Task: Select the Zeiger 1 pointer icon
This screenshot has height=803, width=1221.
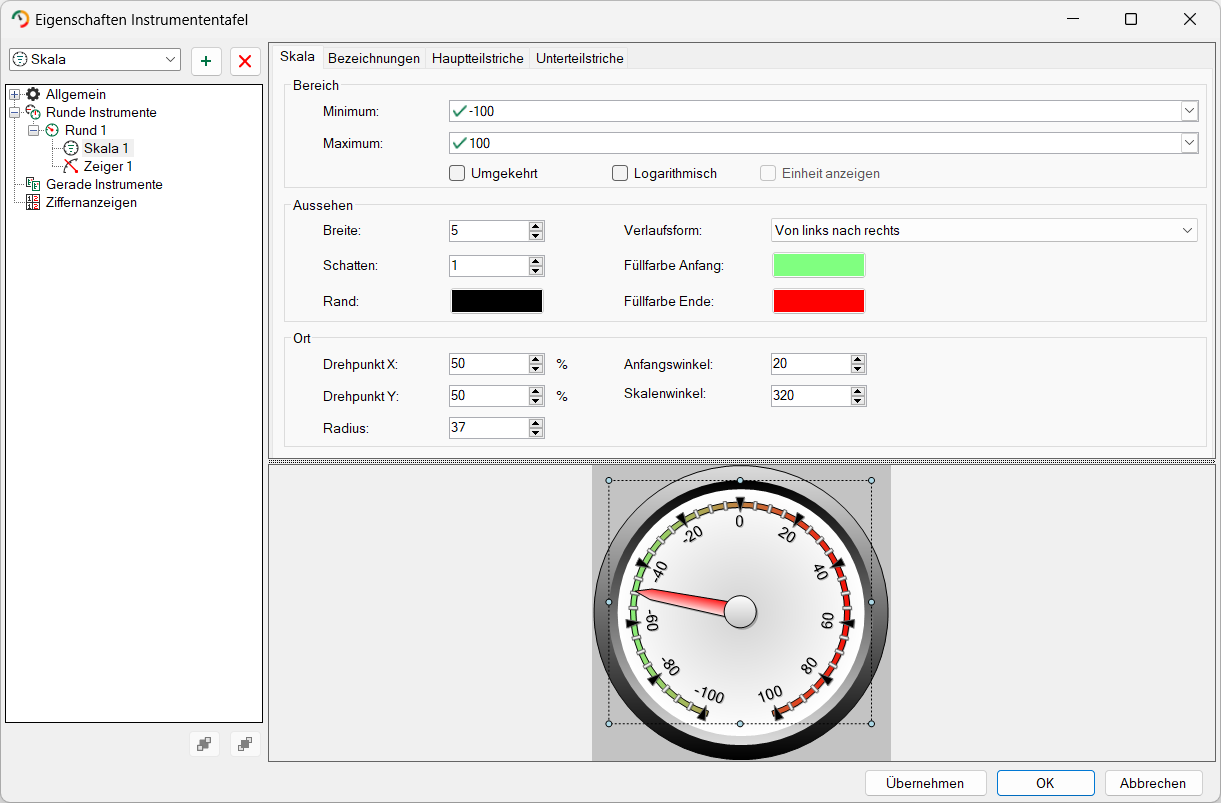Action: point(71,167)
